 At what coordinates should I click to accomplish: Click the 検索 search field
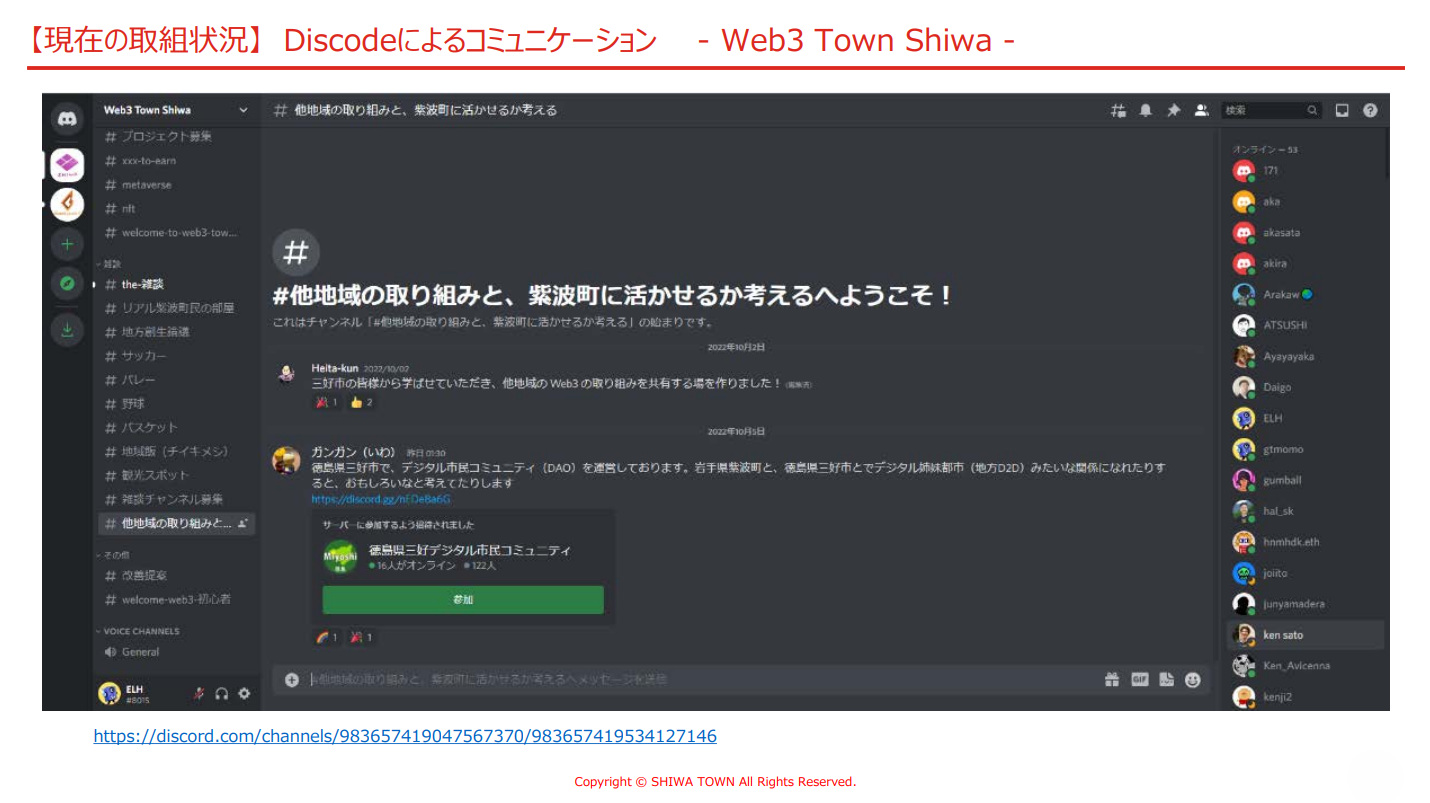pos(1272,110)
